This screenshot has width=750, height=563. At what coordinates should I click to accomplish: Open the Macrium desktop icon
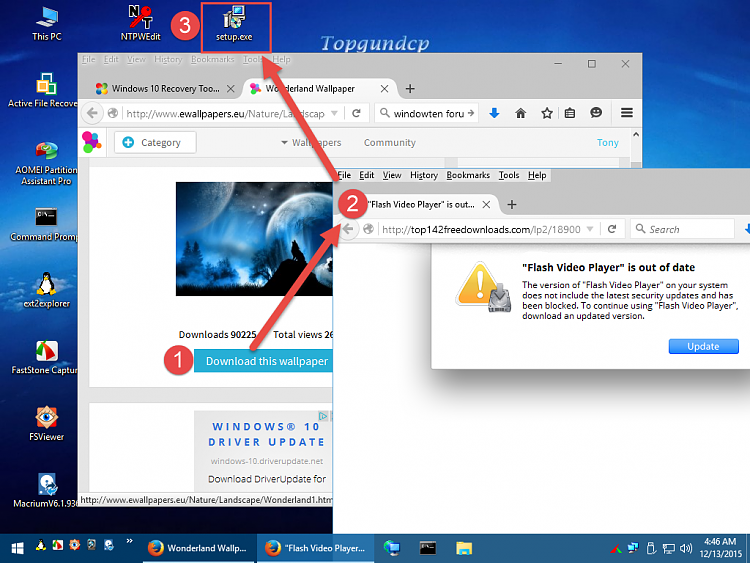[45, 490]
